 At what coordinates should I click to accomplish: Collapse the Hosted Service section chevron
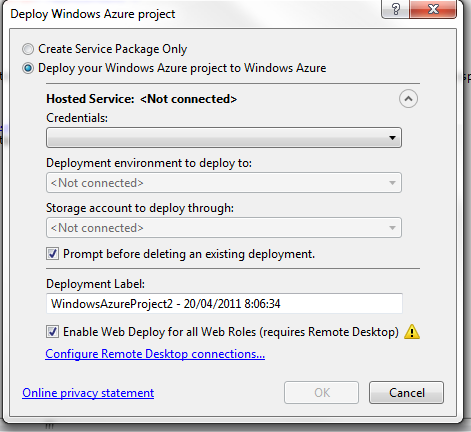408,99
